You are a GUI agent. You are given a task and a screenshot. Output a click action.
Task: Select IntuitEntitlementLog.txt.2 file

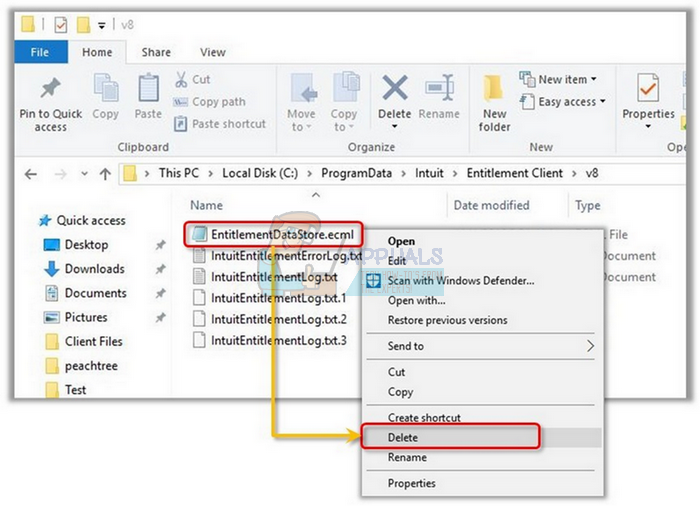point(270,319)
